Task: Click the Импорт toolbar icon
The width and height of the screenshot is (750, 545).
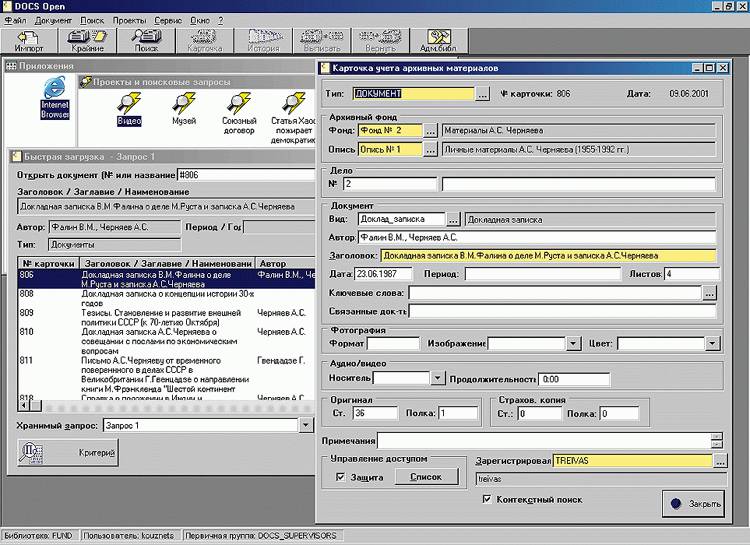Action: (29, 40)
